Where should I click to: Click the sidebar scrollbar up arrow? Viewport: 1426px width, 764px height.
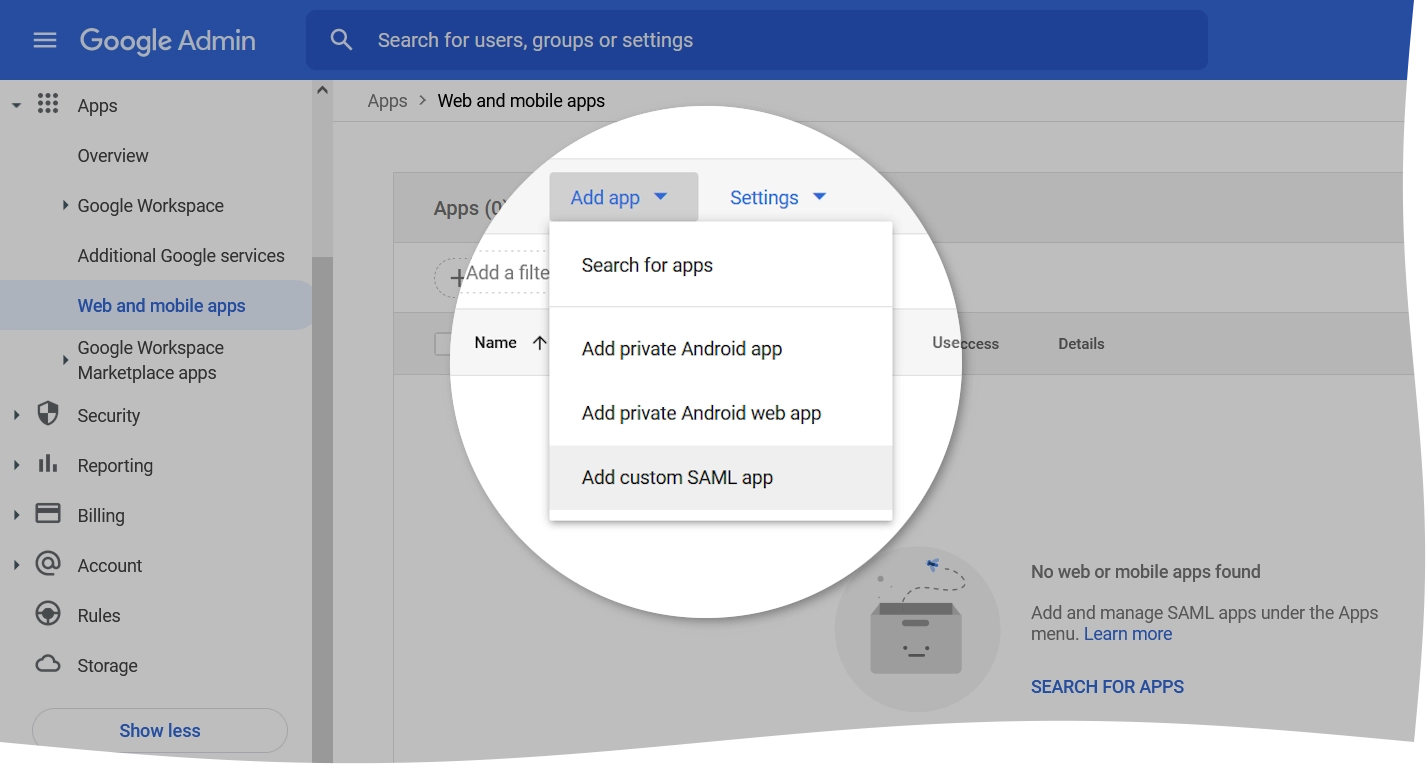[x=322, y=90]
